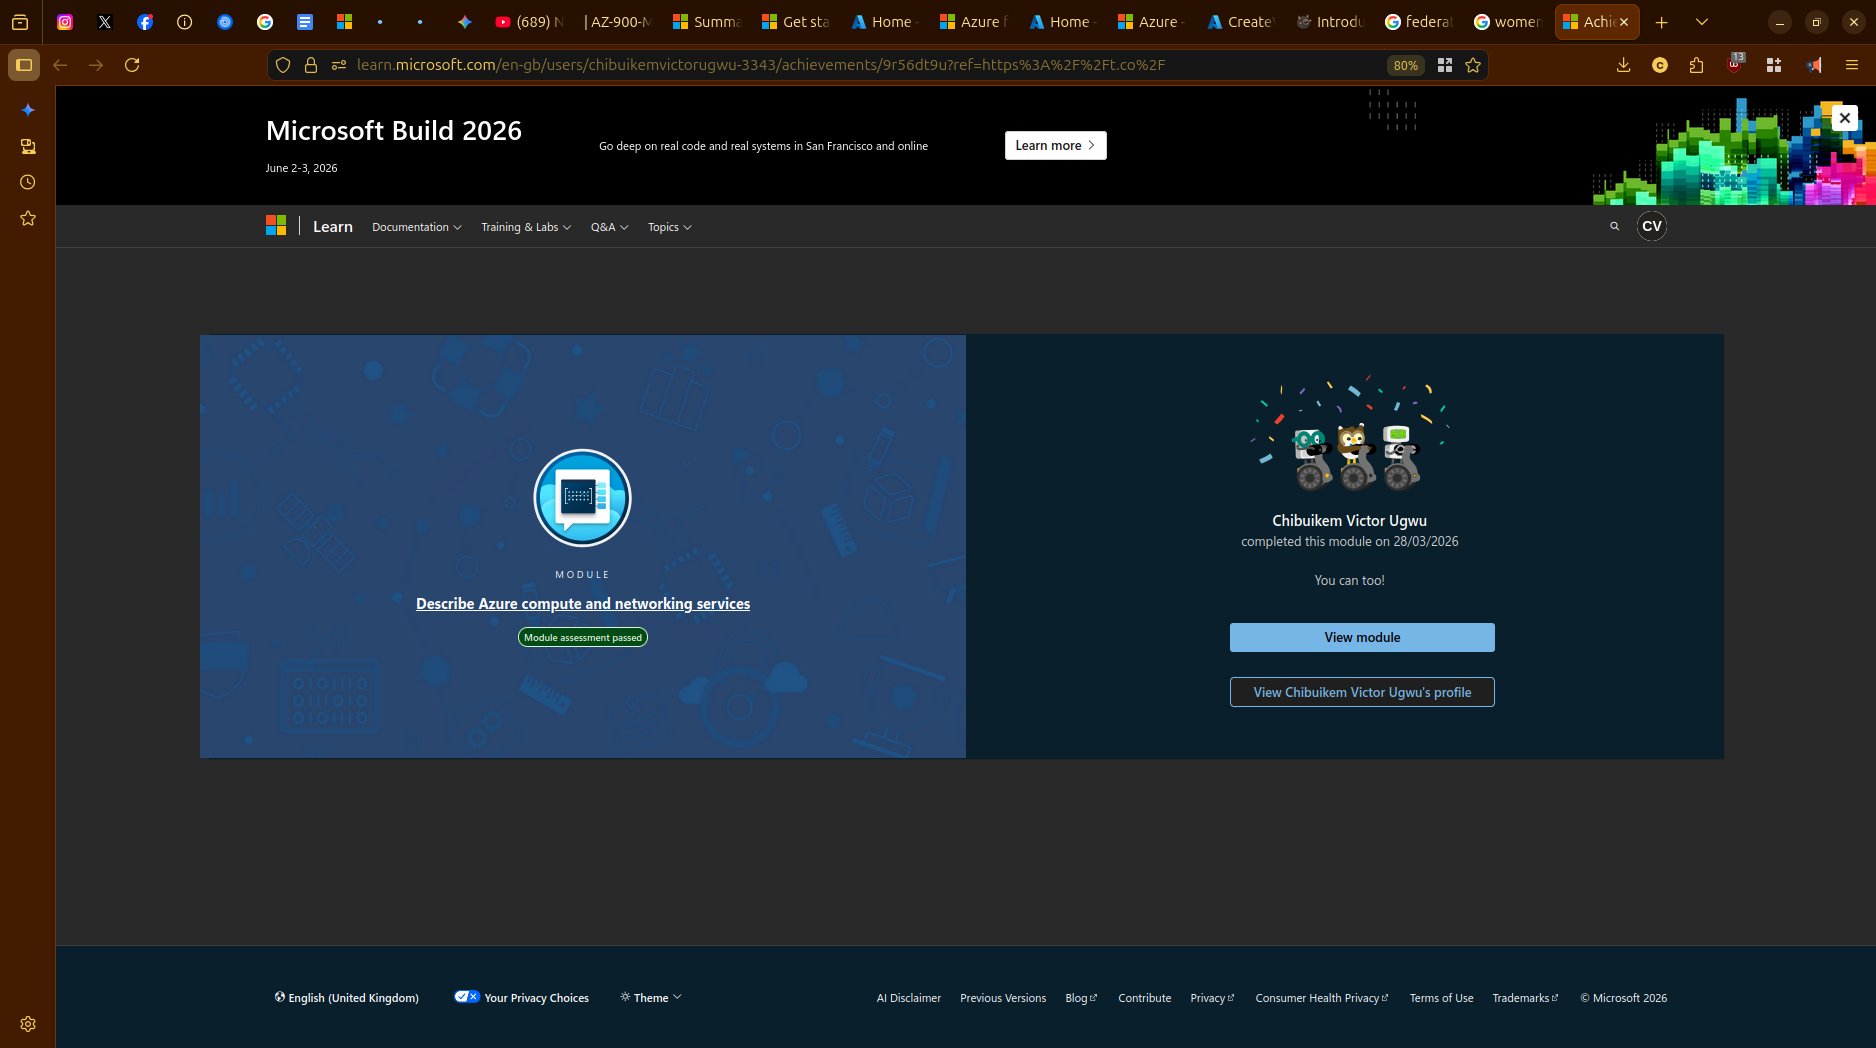Open the CV account avatar menu
The image size is (1876, 1048).
click(x=1652, y=226)
